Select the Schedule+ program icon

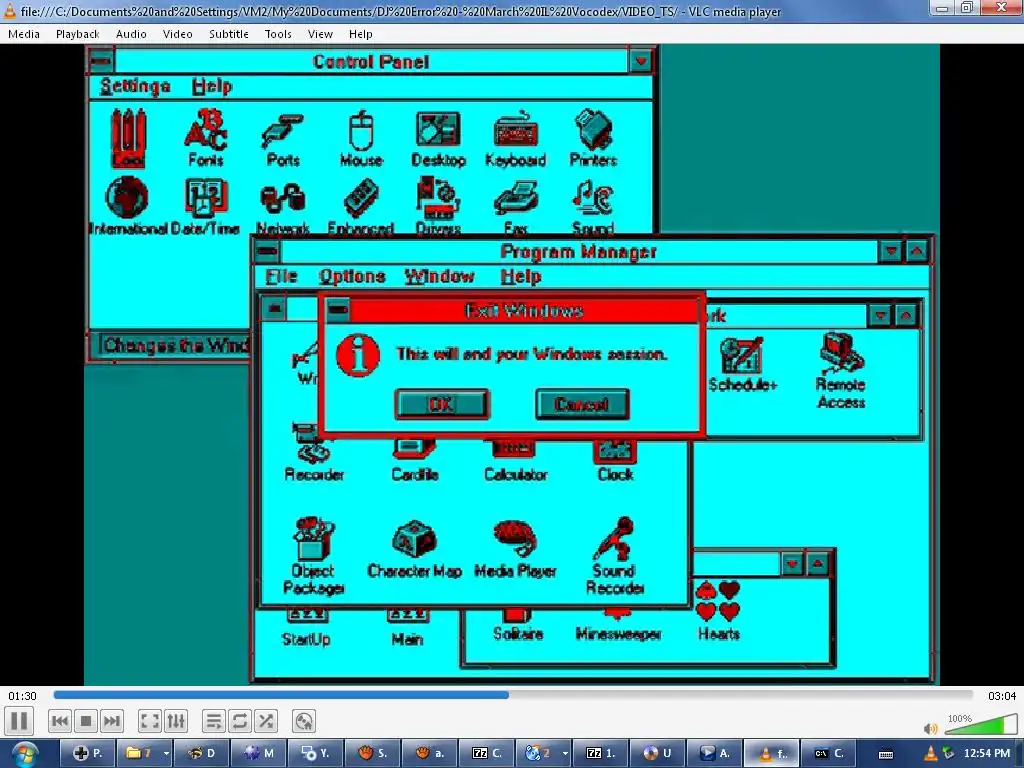pos(743,364)
